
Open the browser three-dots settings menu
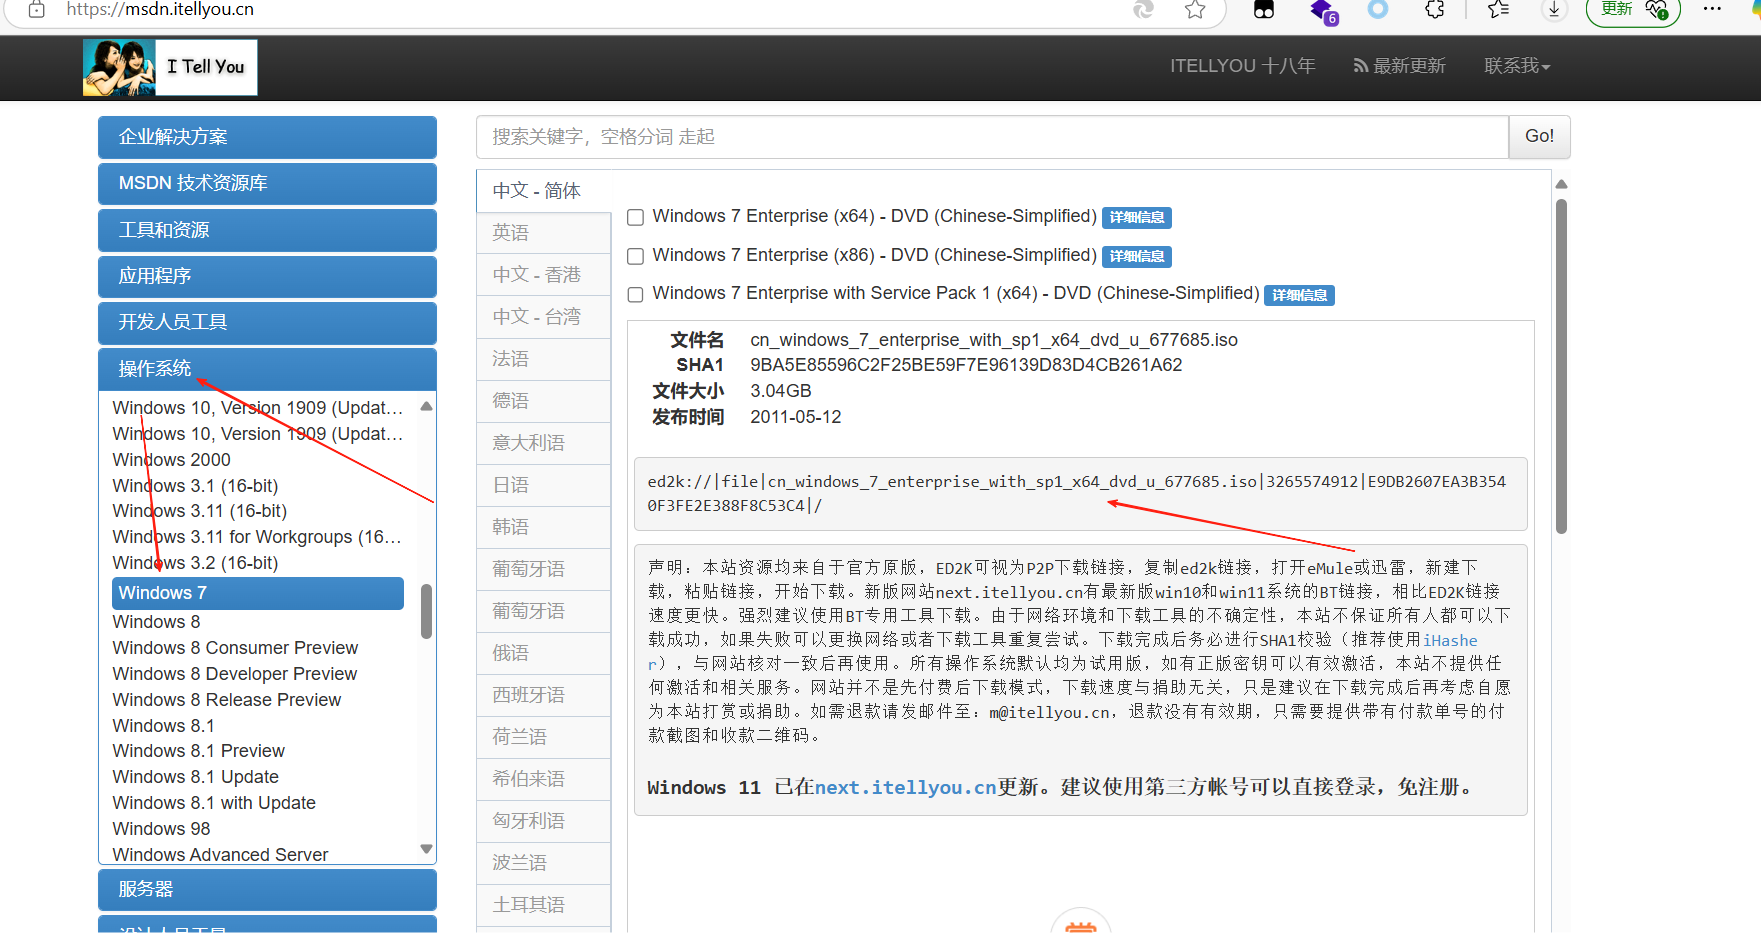(x=1712, y=9)
